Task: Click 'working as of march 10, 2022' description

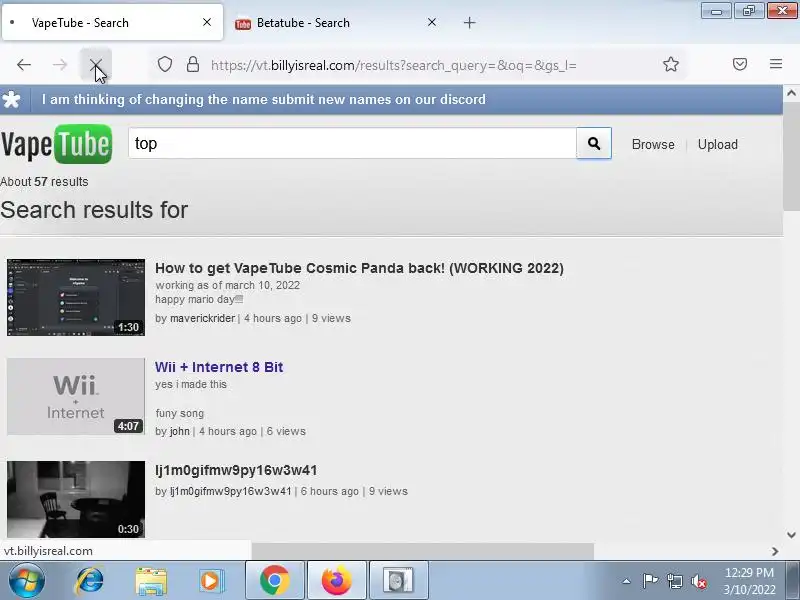Action: [228, 285]
